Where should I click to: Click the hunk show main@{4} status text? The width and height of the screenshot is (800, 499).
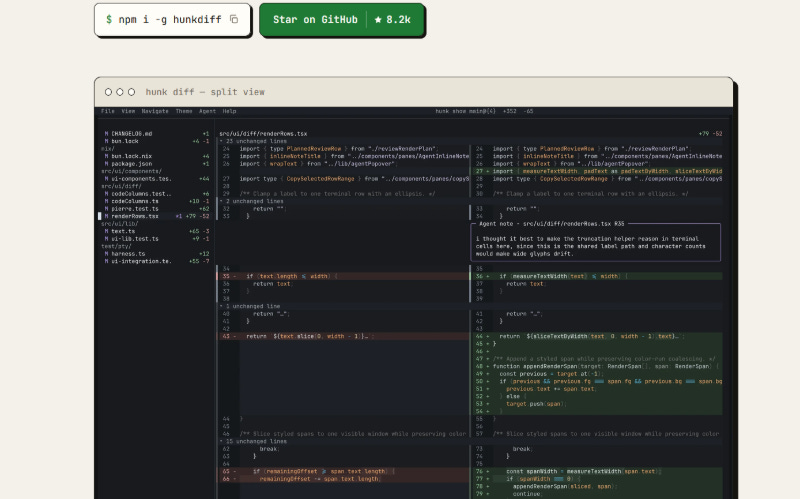[465, 111]
